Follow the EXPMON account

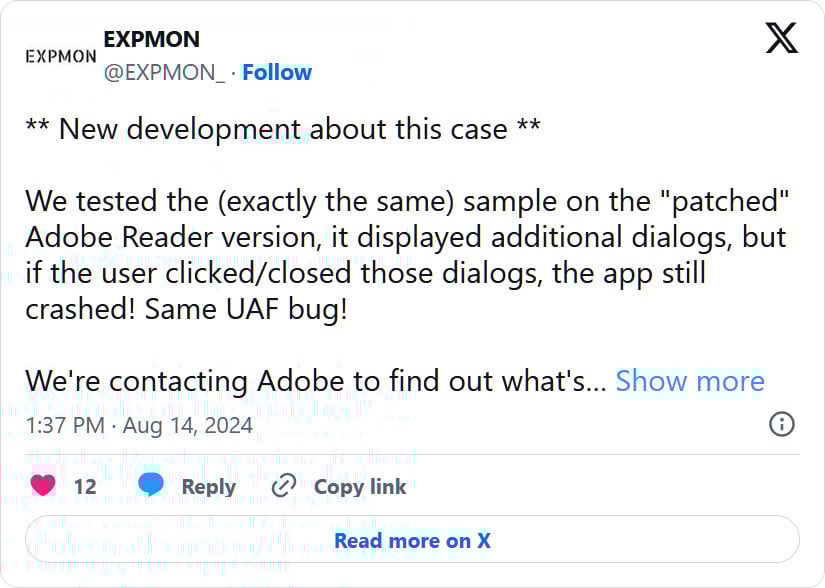tap(277, 73)
